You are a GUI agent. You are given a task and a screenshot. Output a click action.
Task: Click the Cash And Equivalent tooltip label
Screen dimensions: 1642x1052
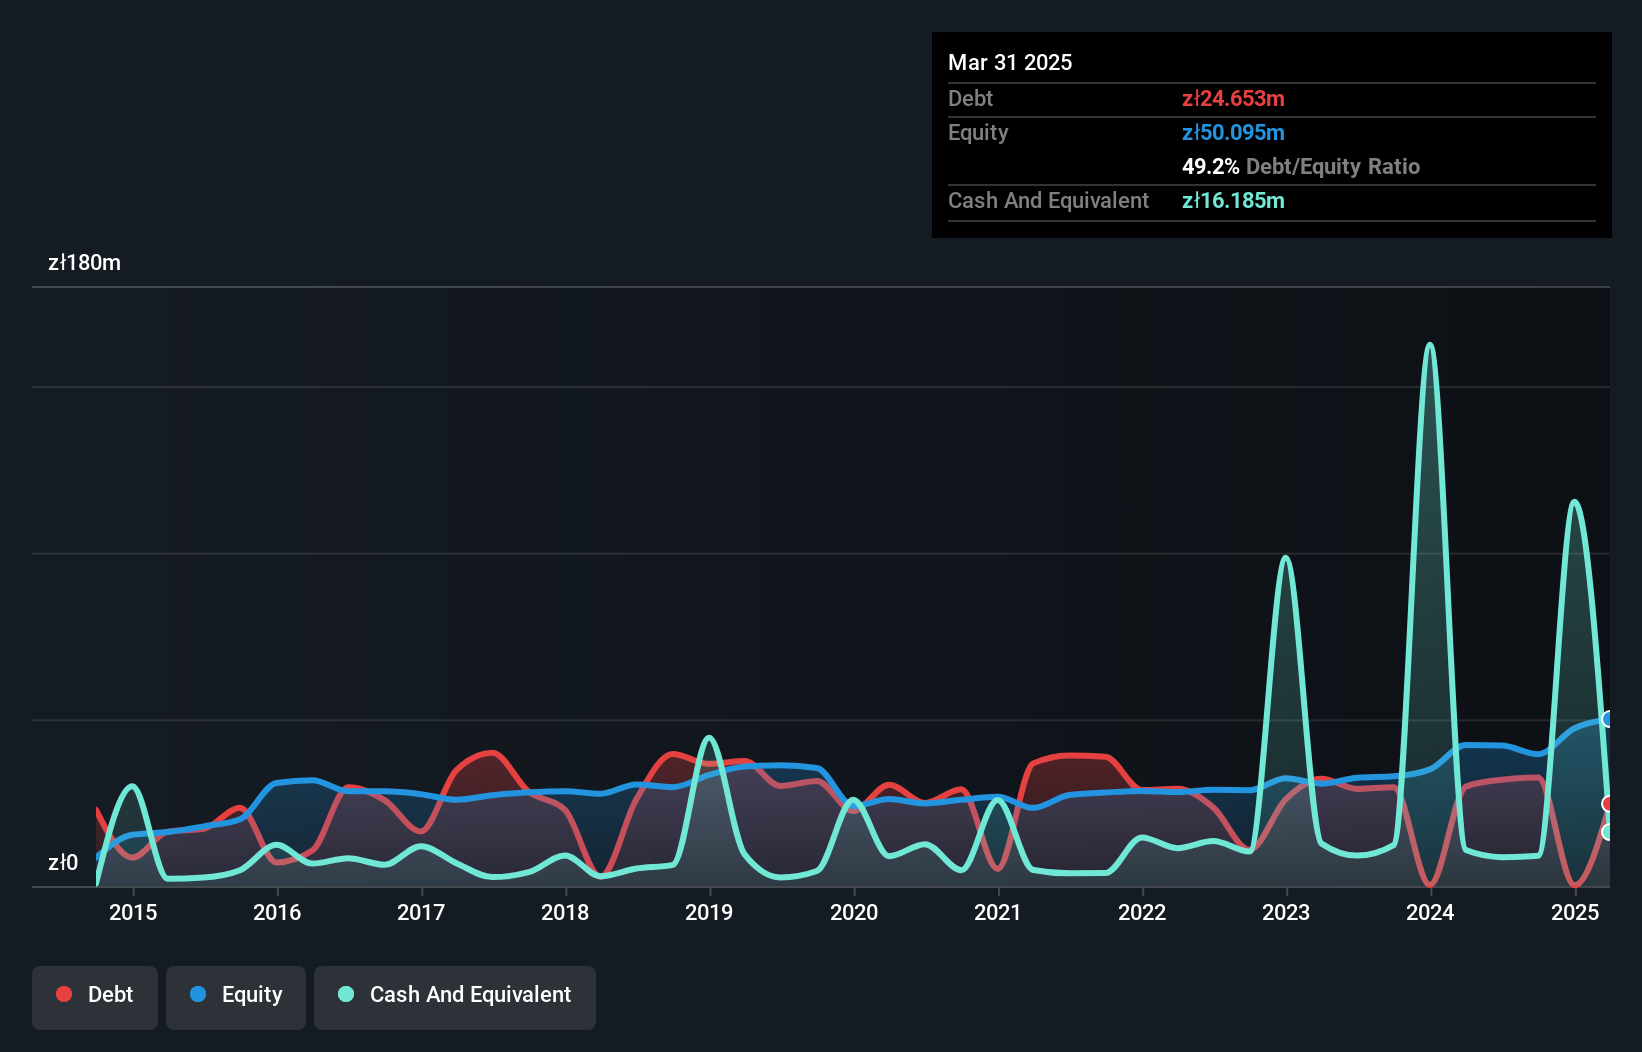[1048, 200]
